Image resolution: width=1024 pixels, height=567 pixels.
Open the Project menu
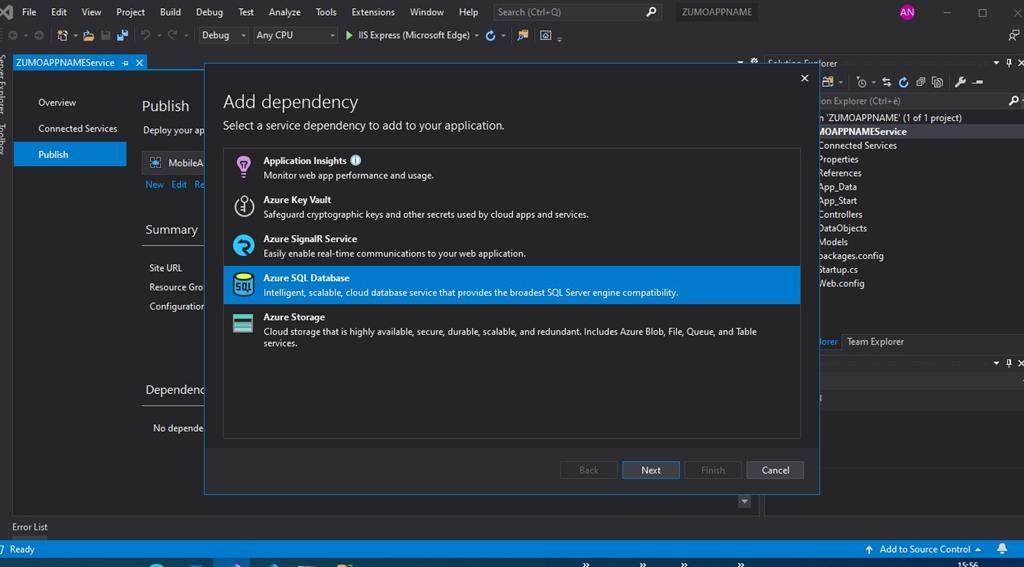point(130,12)
